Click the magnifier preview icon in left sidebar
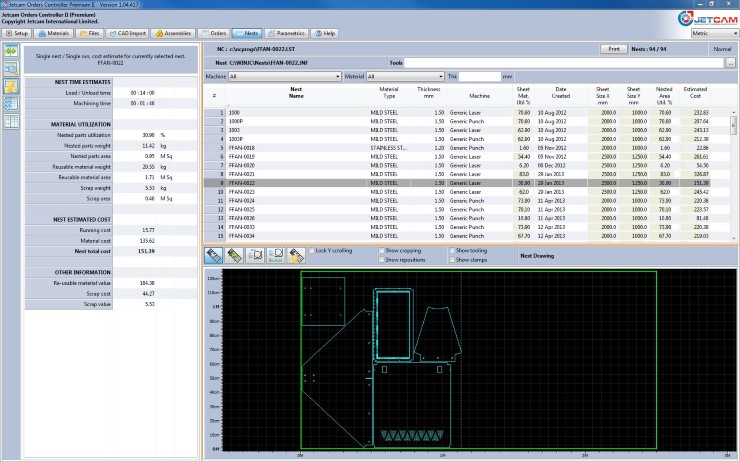Screen dimensions: 740x462 pos(10,68)
